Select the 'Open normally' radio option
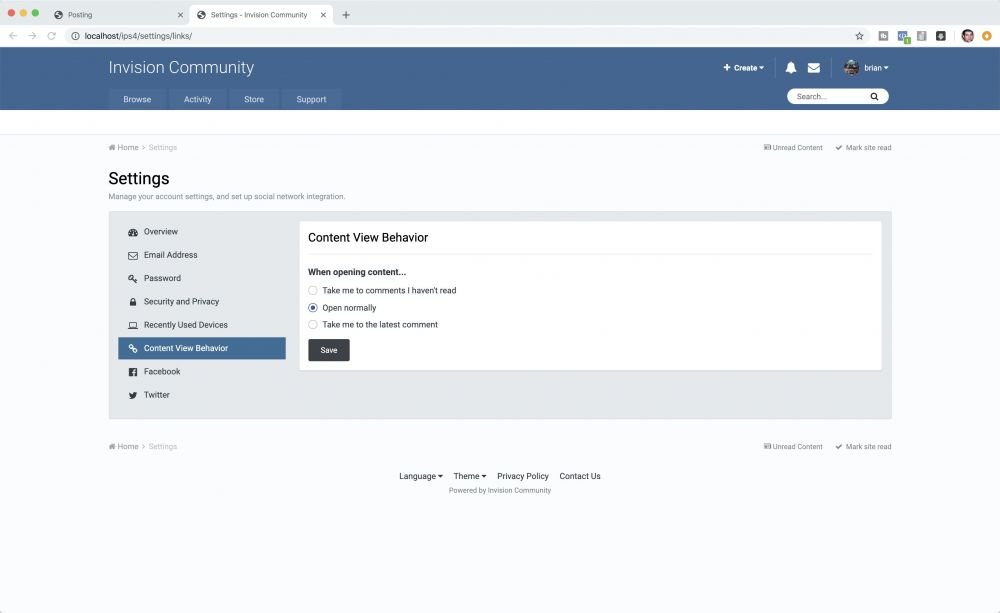The width and height of the screenshot is (1000, 613). (312, 307)
